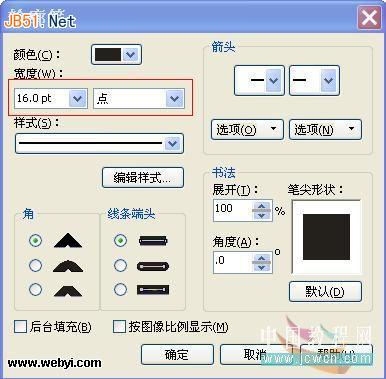Viewport: 386px width, 379px height.
Task: Increase the 角度 angle value
Action: click(x=262, y=258)
